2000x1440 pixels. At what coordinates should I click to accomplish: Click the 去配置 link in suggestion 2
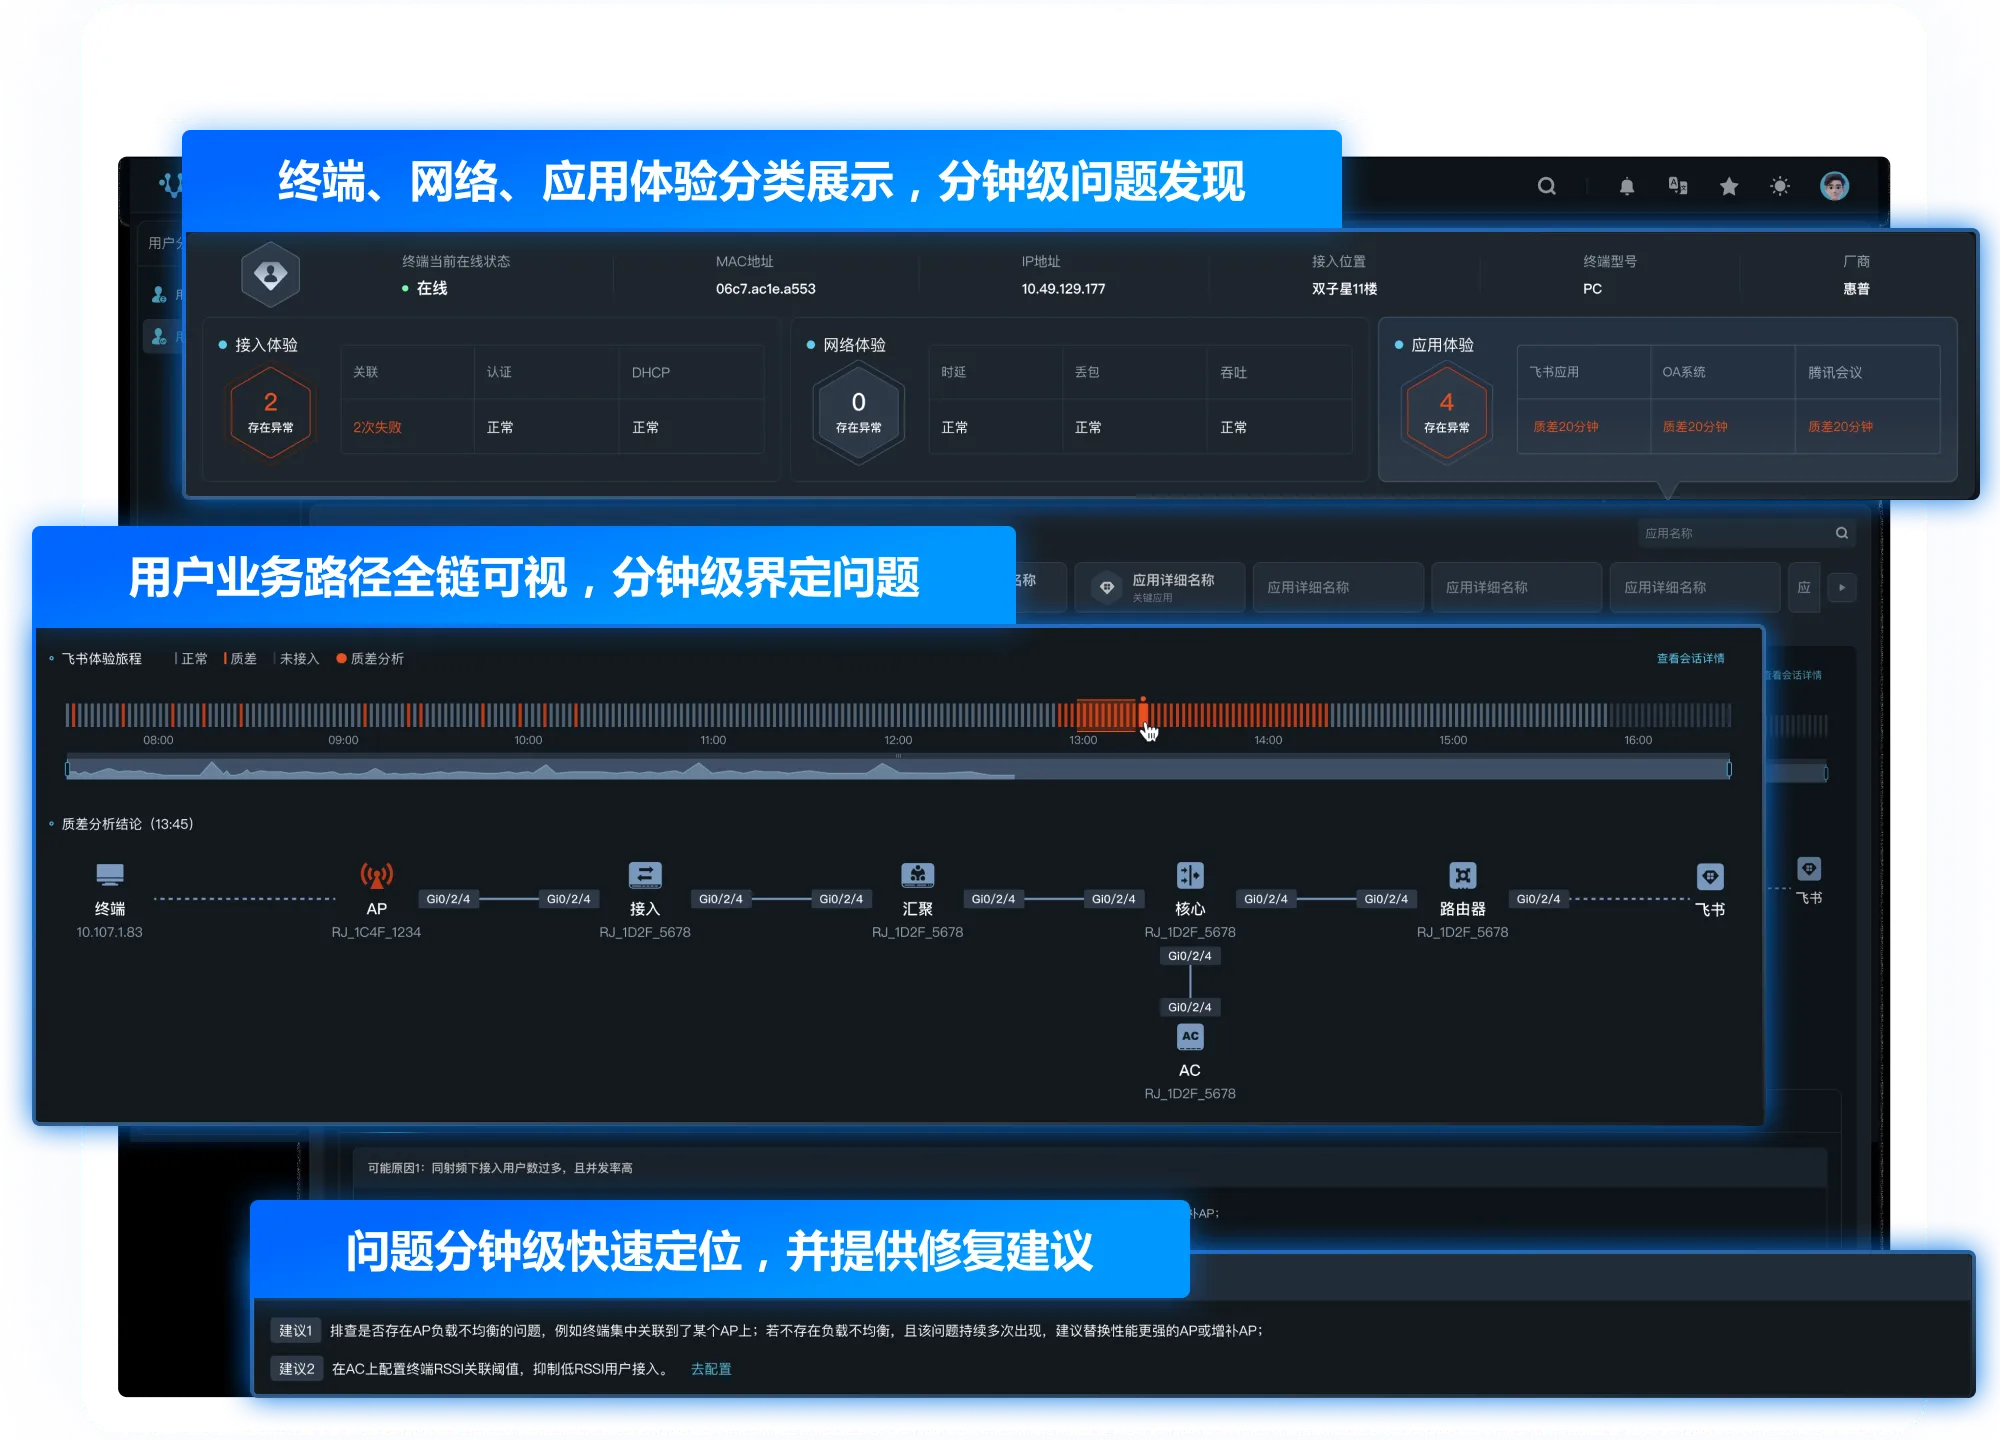point(711,1369)
